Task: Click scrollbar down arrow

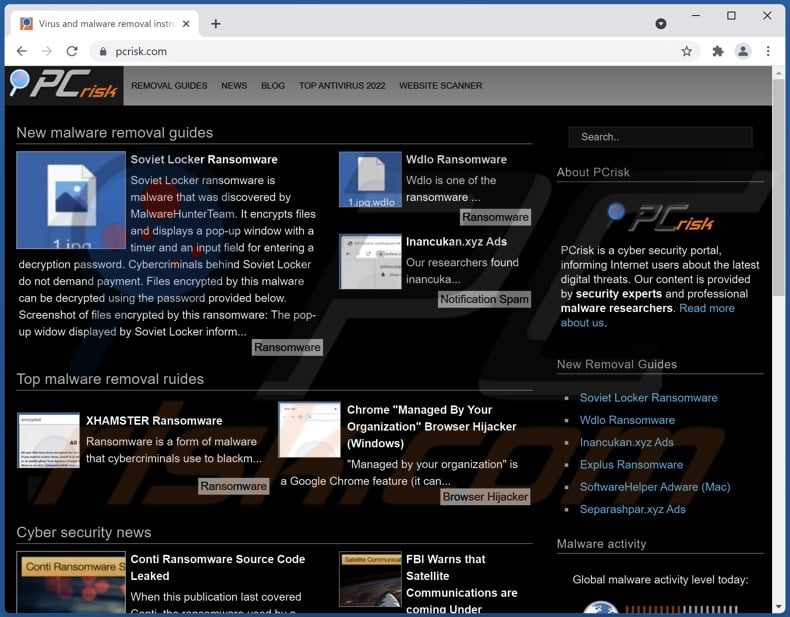Action: tap(778, 606)
